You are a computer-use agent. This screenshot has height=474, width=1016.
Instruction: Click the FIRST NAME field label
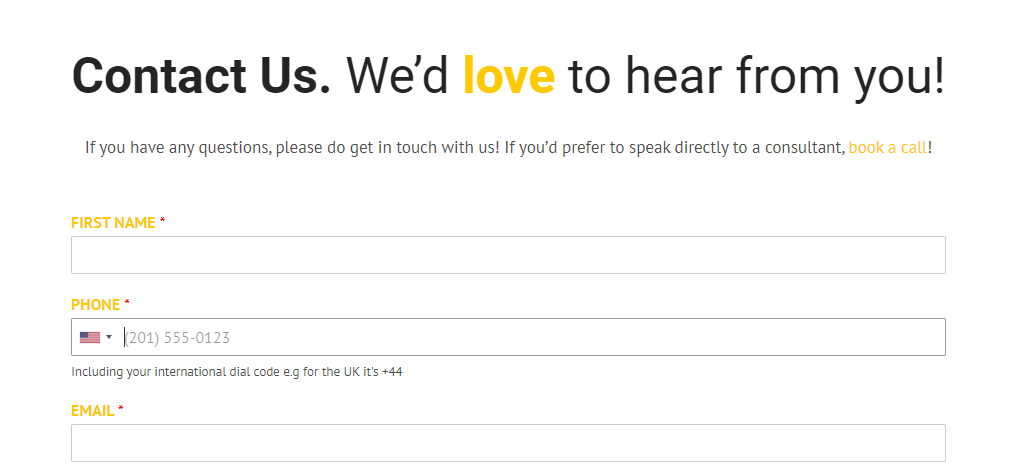tap(113, 223)
